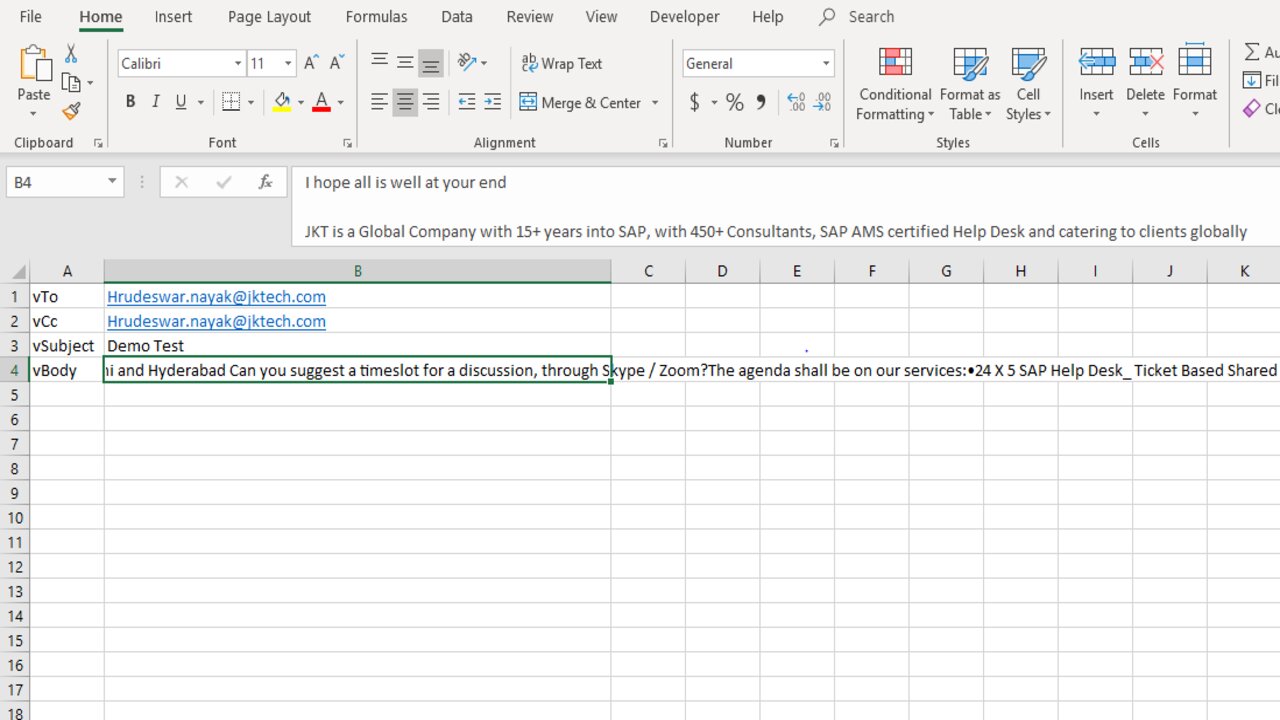Expand the Paste options arrow
This screenshot has height=720, width=1280.
click(34, 113)
